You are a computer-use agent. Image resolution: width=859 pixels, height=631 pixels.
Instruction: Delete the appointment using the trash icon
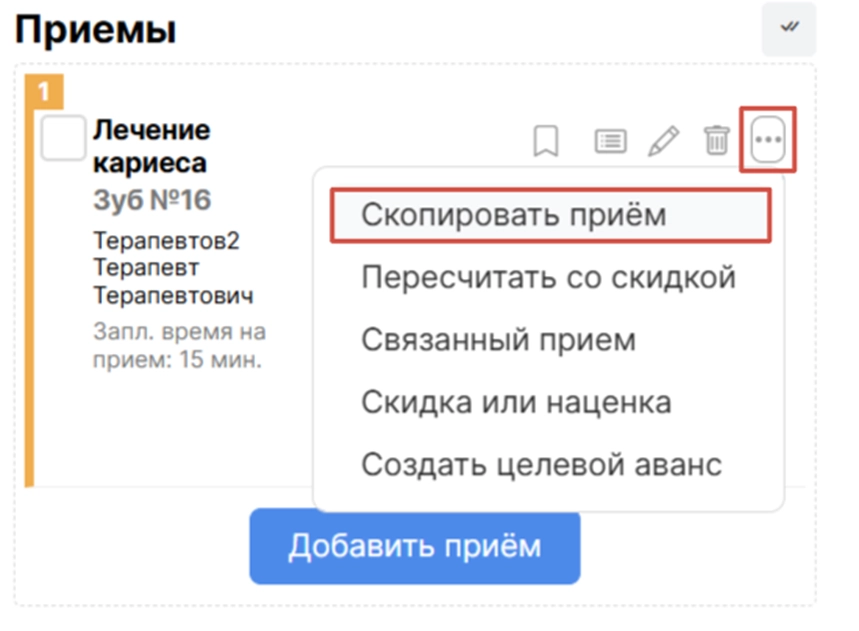pyautogui.click(x=716, y=141)
